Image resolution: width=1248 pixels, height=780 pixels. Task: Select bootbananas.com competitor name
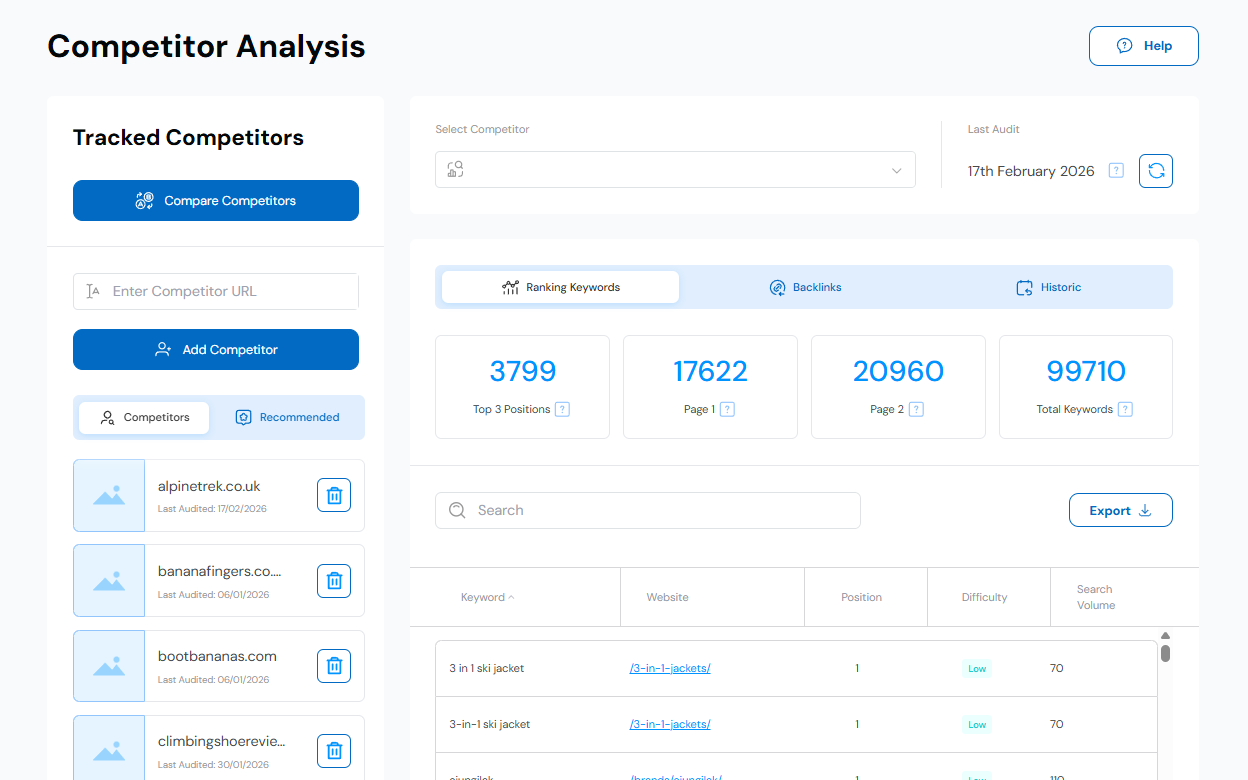217,656
